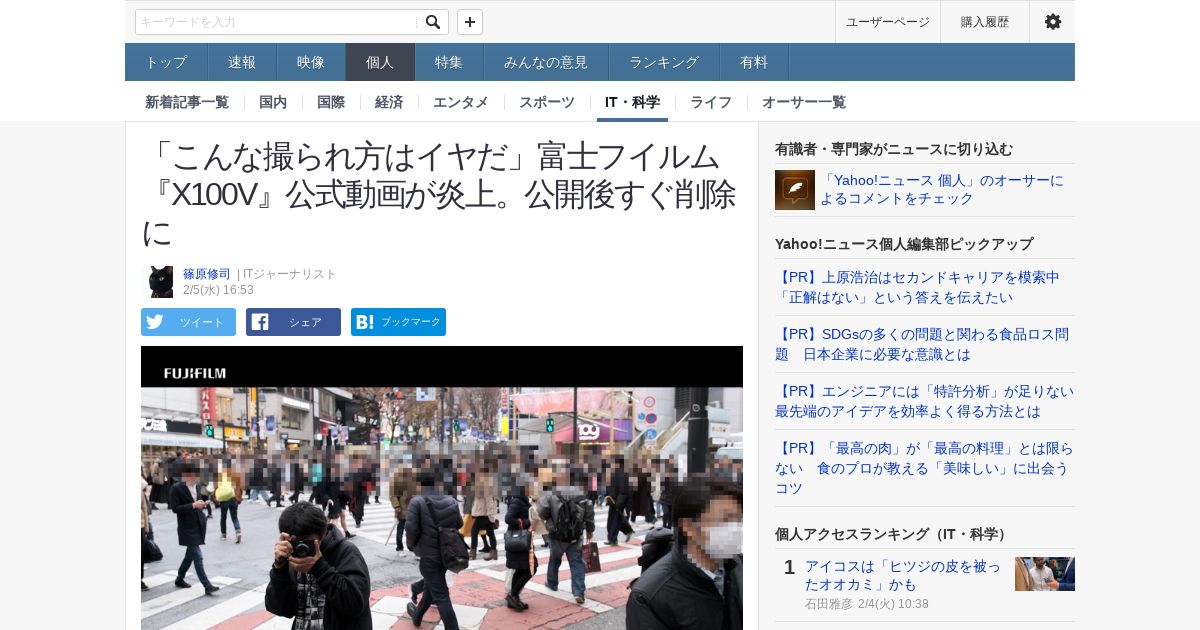Open the 有料 tab
The width and height of the screenshot is (1200, 630).
(x=754, y=62)
